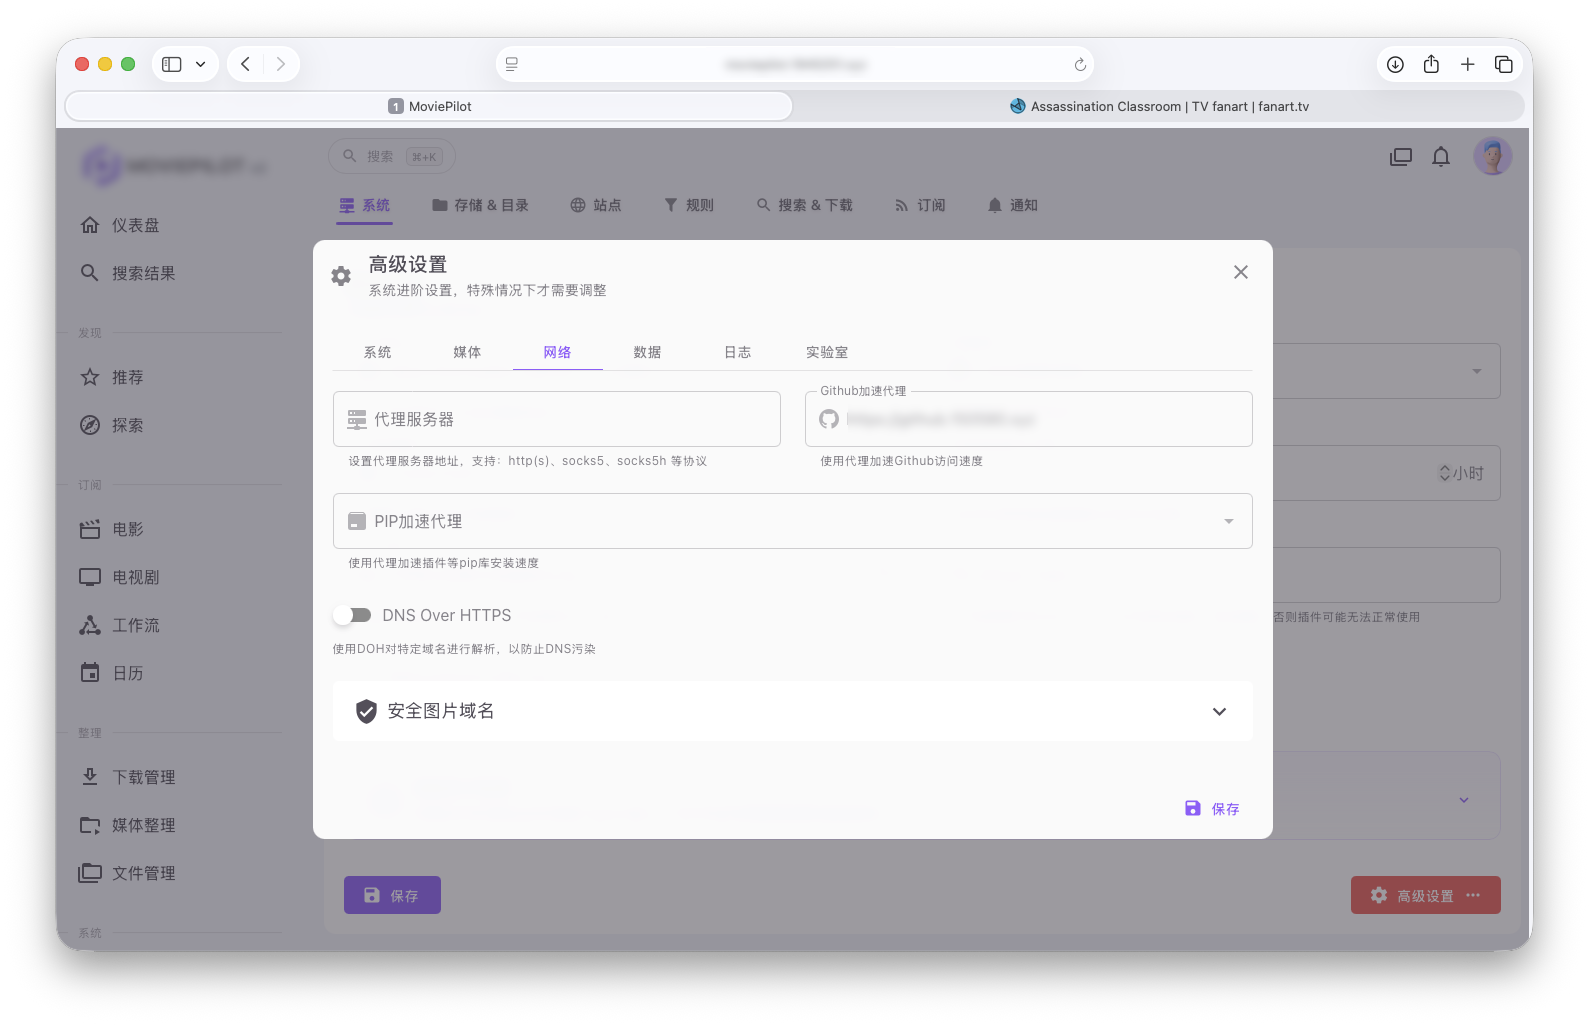Click the 保存 button in the dialog
1589x1025 pixels.
pos(1212,809)
